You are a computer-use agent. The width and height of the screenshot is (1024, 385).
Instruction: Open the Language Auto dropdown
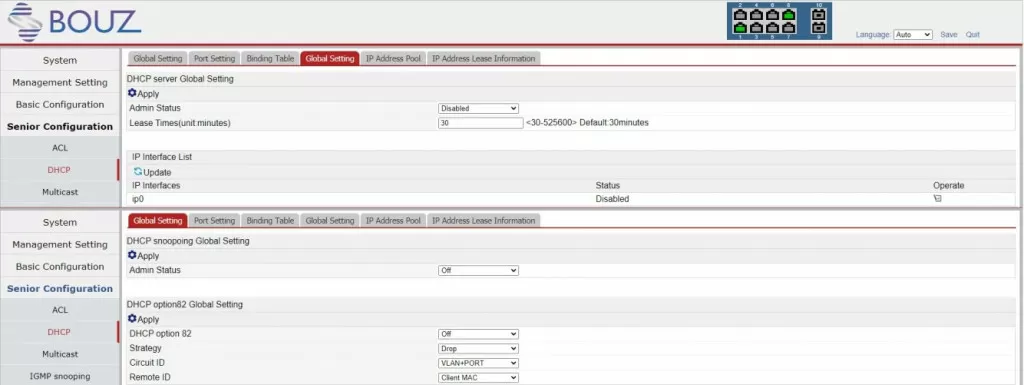tap(913, 35)
